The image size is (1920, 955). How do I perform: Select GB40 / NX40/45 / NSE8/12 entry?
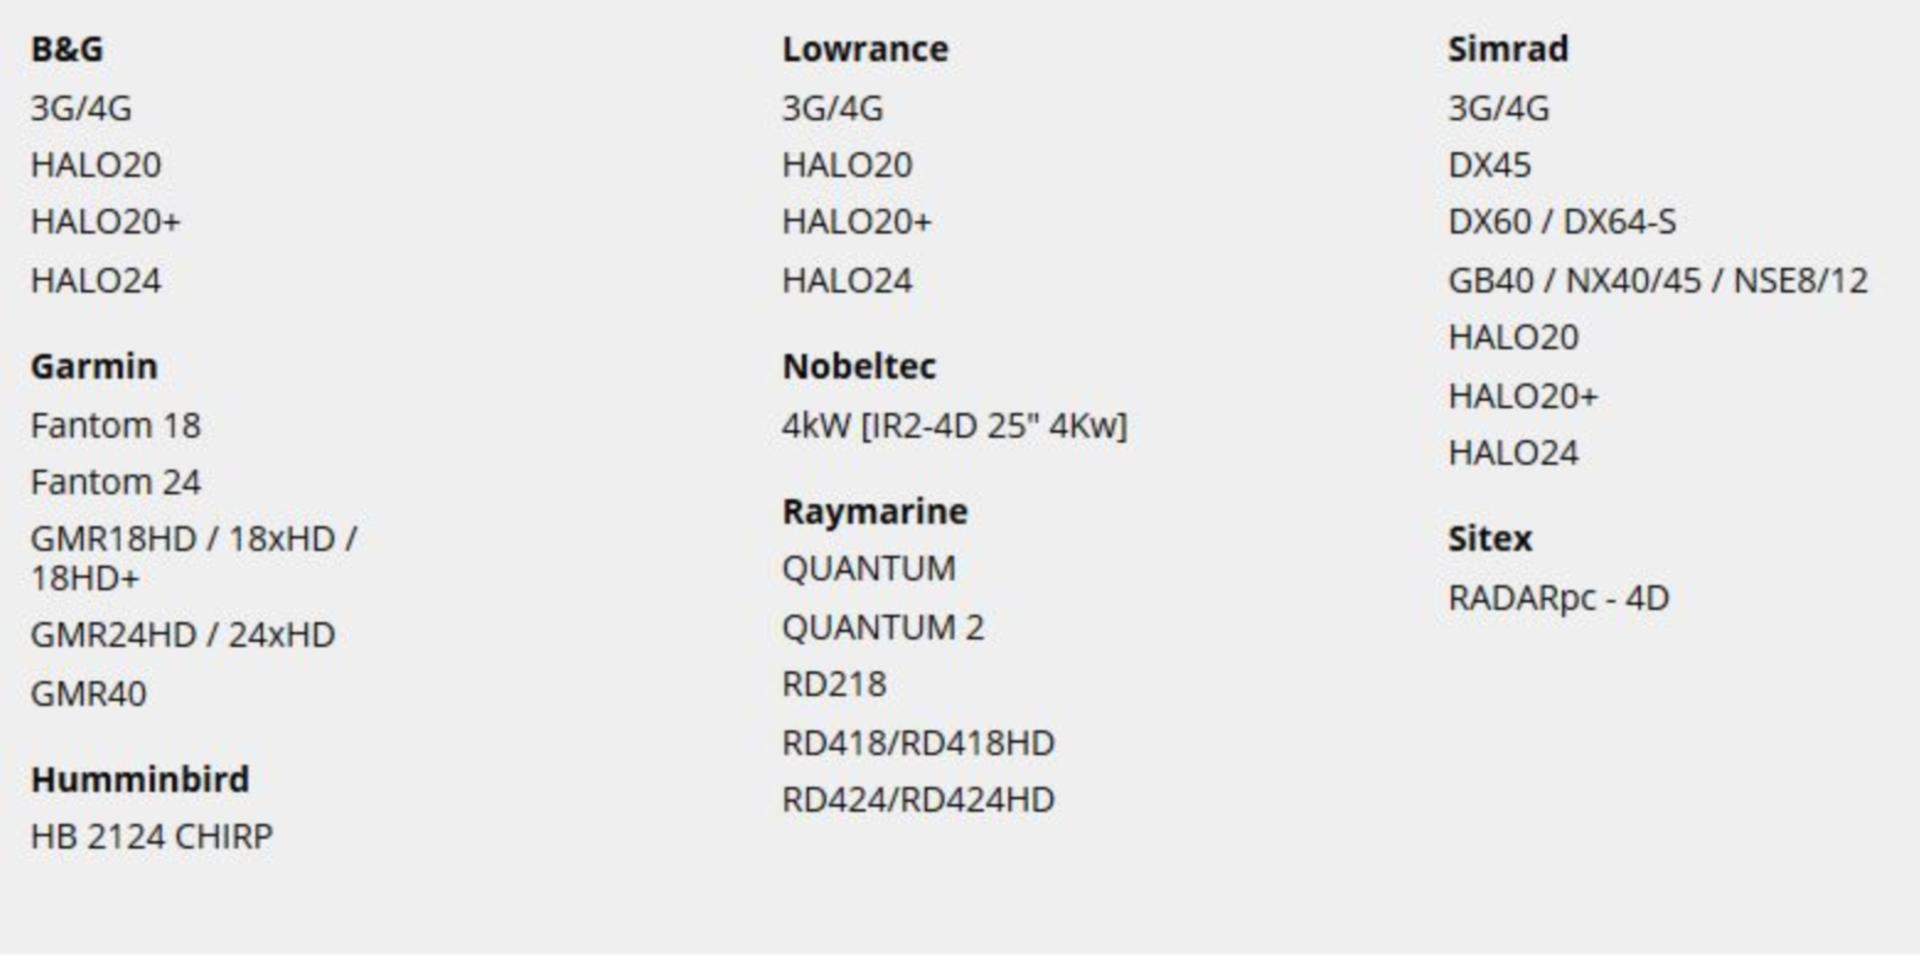1657,281
